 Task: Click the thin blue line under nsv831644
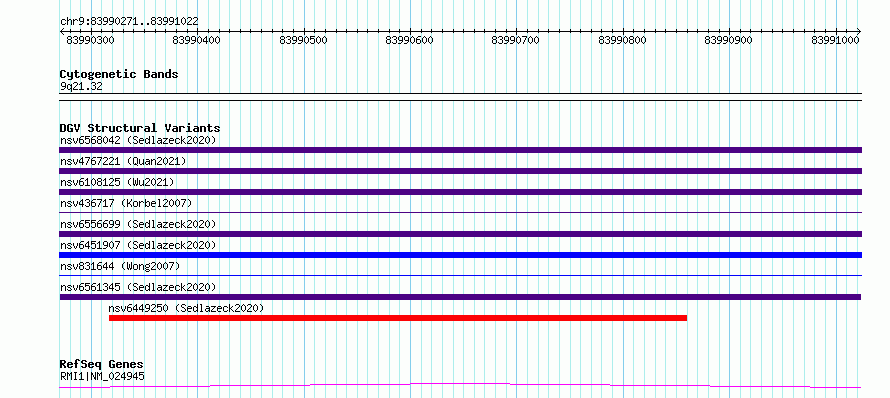[x=460, y=276]
